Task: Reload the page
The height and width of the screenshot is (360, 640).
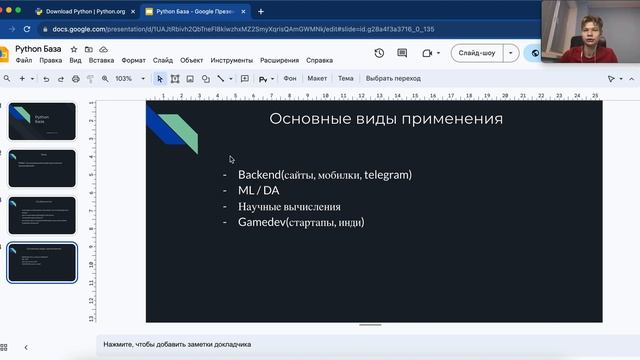Action: coord(27,29)
